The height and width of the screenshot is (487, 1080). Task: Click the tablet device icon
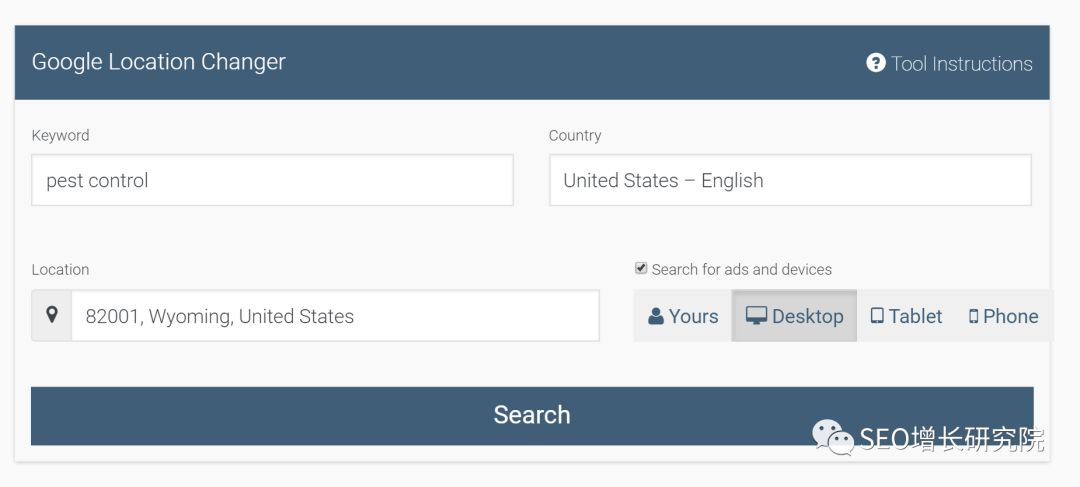tap(877, 316)
